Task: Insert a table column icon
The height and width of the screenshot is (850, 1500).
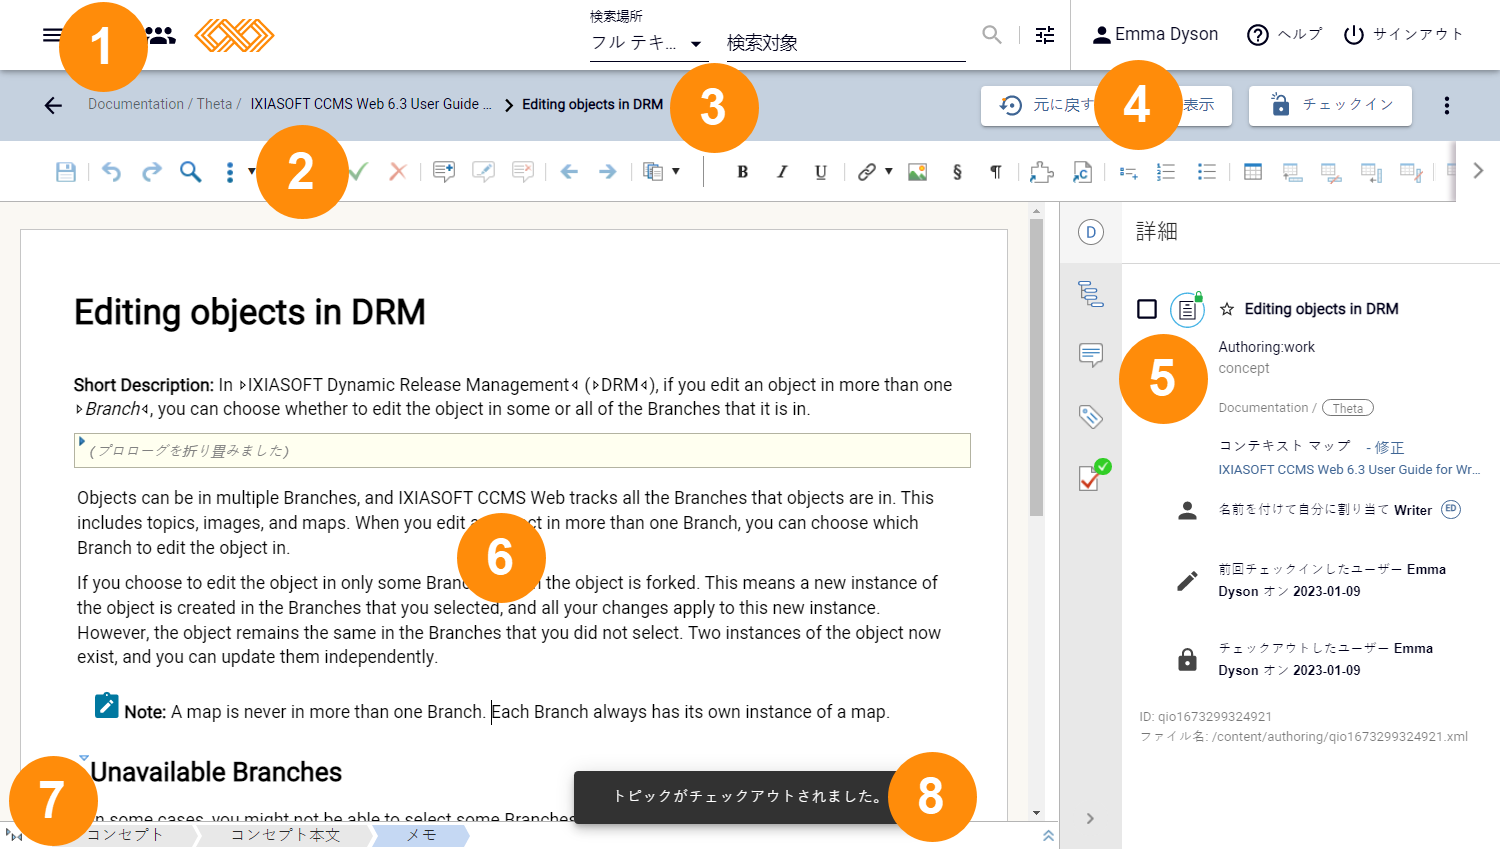Action: pos(1371,172)
